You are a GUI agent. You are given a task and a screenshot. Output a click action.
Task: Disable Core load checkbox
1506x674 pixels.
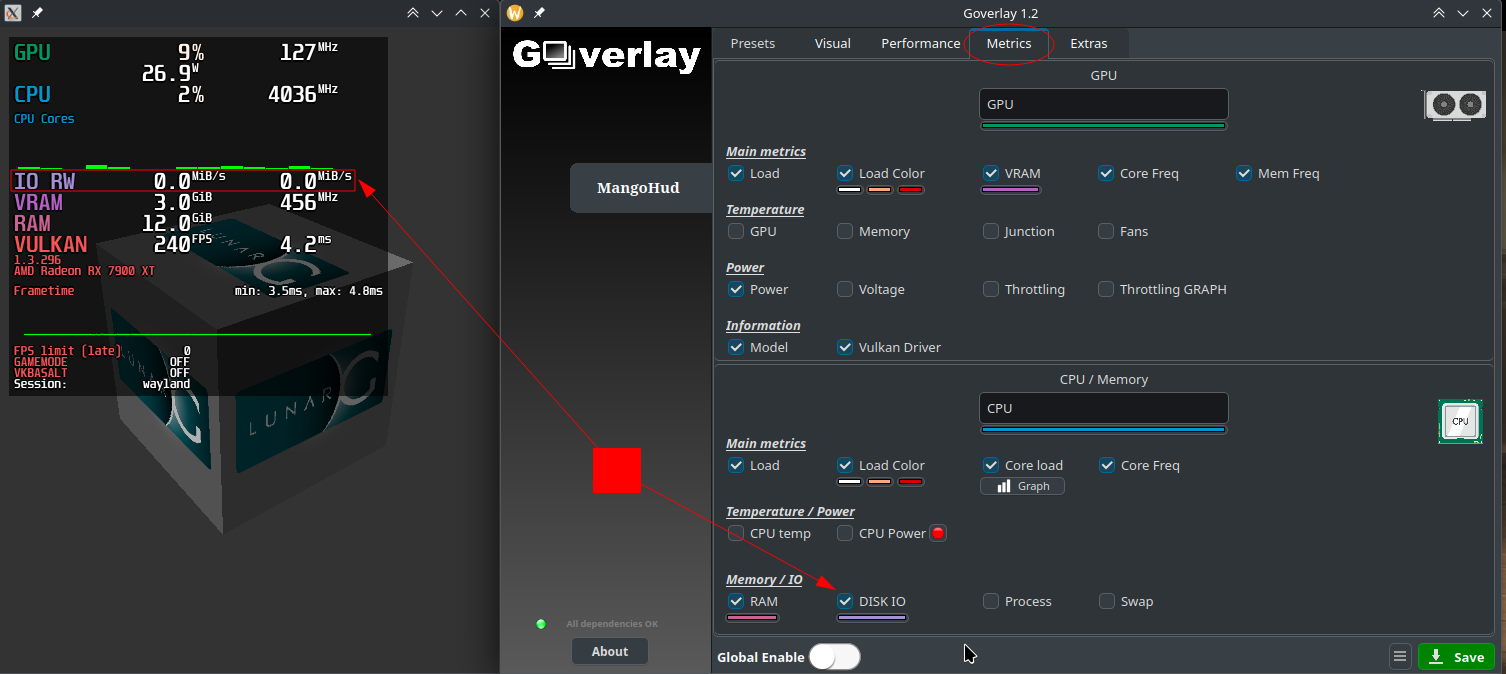click(x=991, y=465)
